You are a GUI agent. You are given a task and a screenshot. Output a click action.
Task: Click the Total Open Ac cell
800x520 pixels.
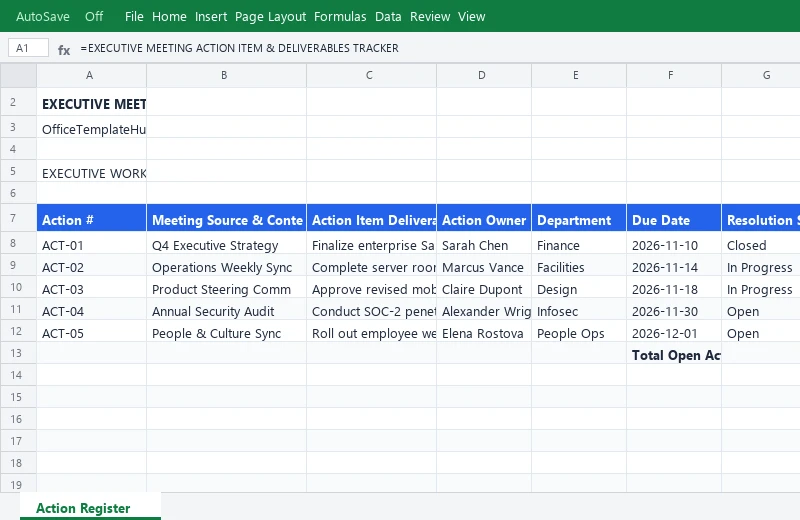[674, 355]
